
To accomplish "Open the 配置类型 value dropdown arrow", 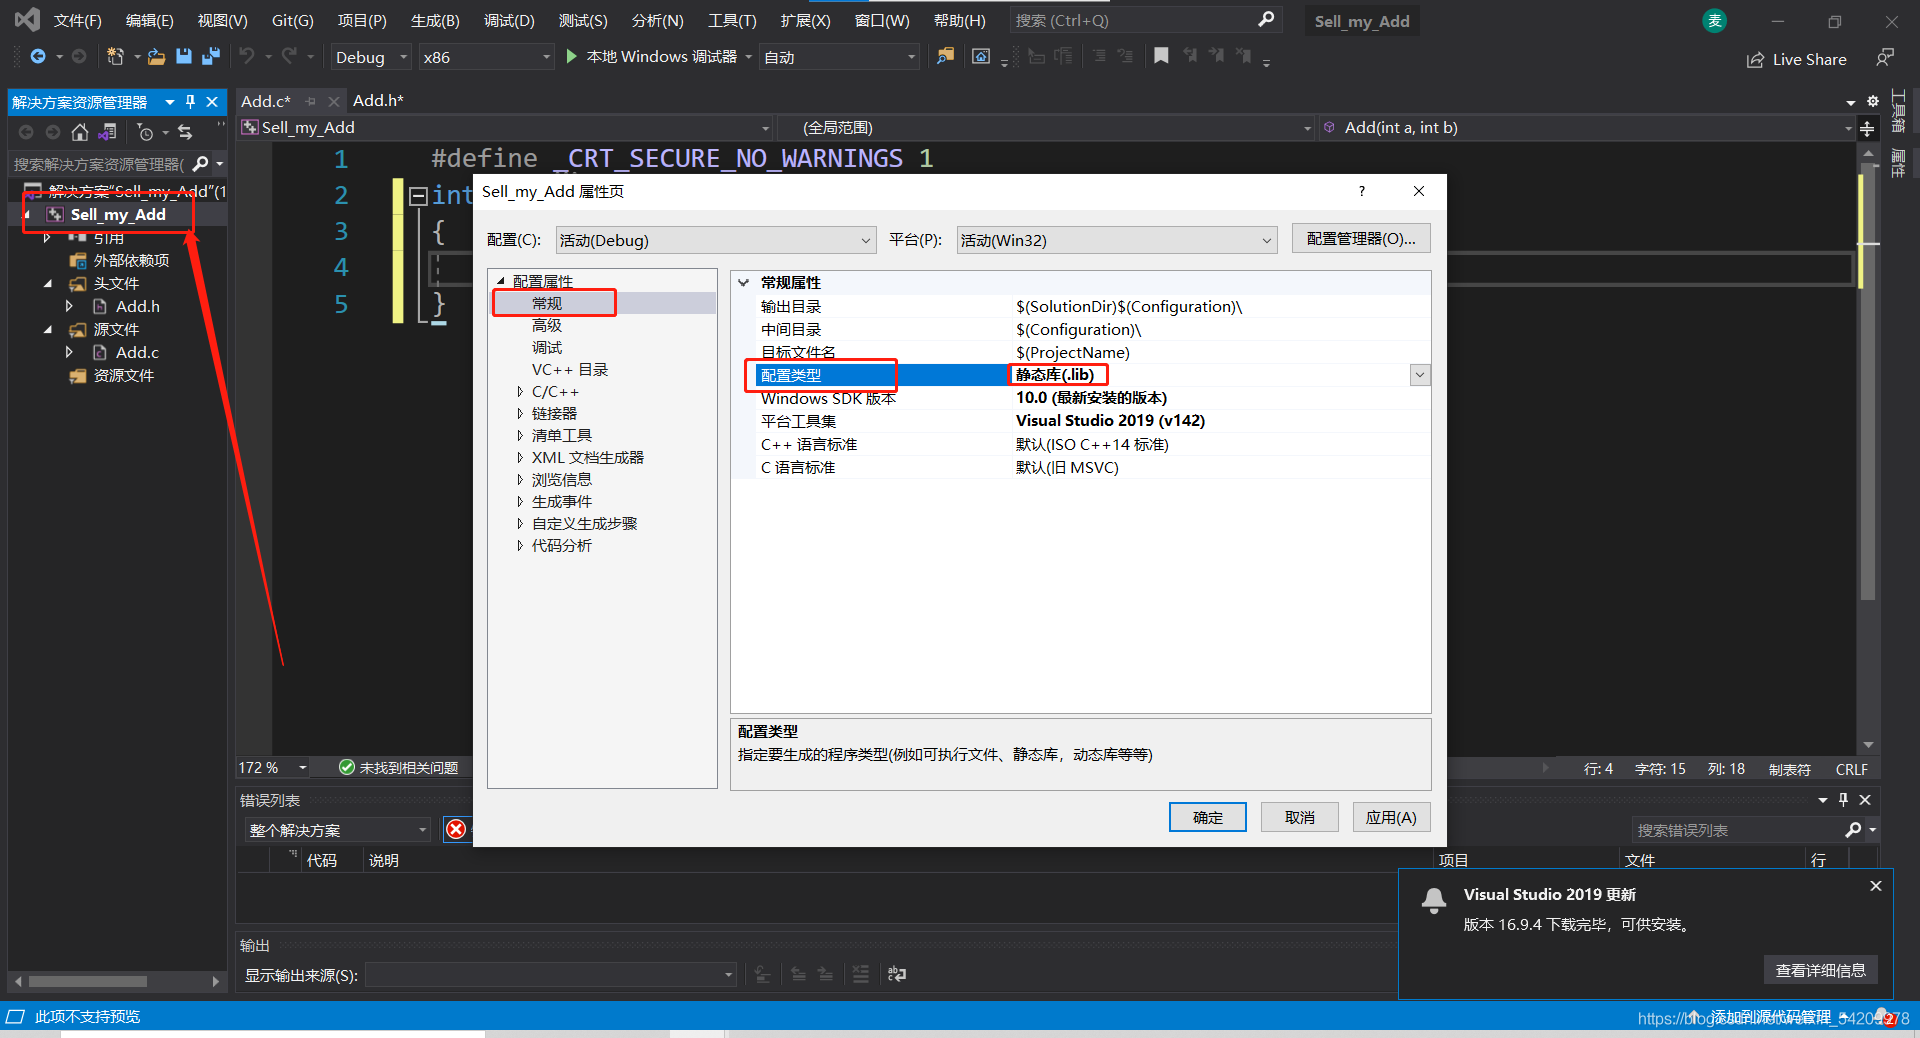I will 1420,375.
